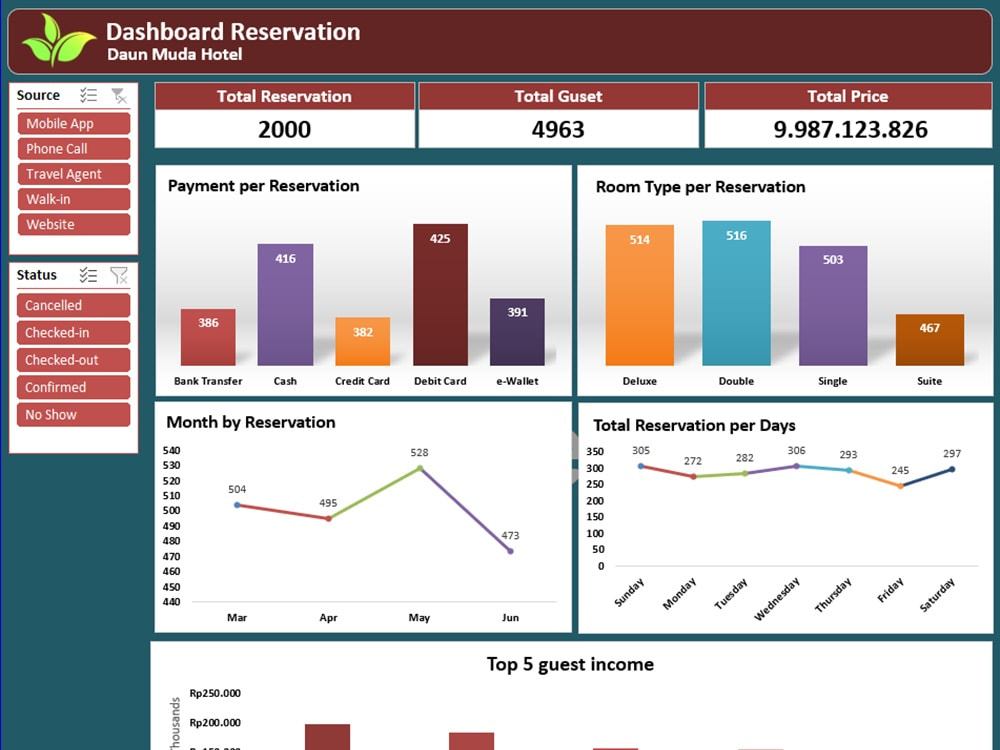Select the purple Single bar showing 503
This screenshot has height=750, width=1000.
coord(833,305)
